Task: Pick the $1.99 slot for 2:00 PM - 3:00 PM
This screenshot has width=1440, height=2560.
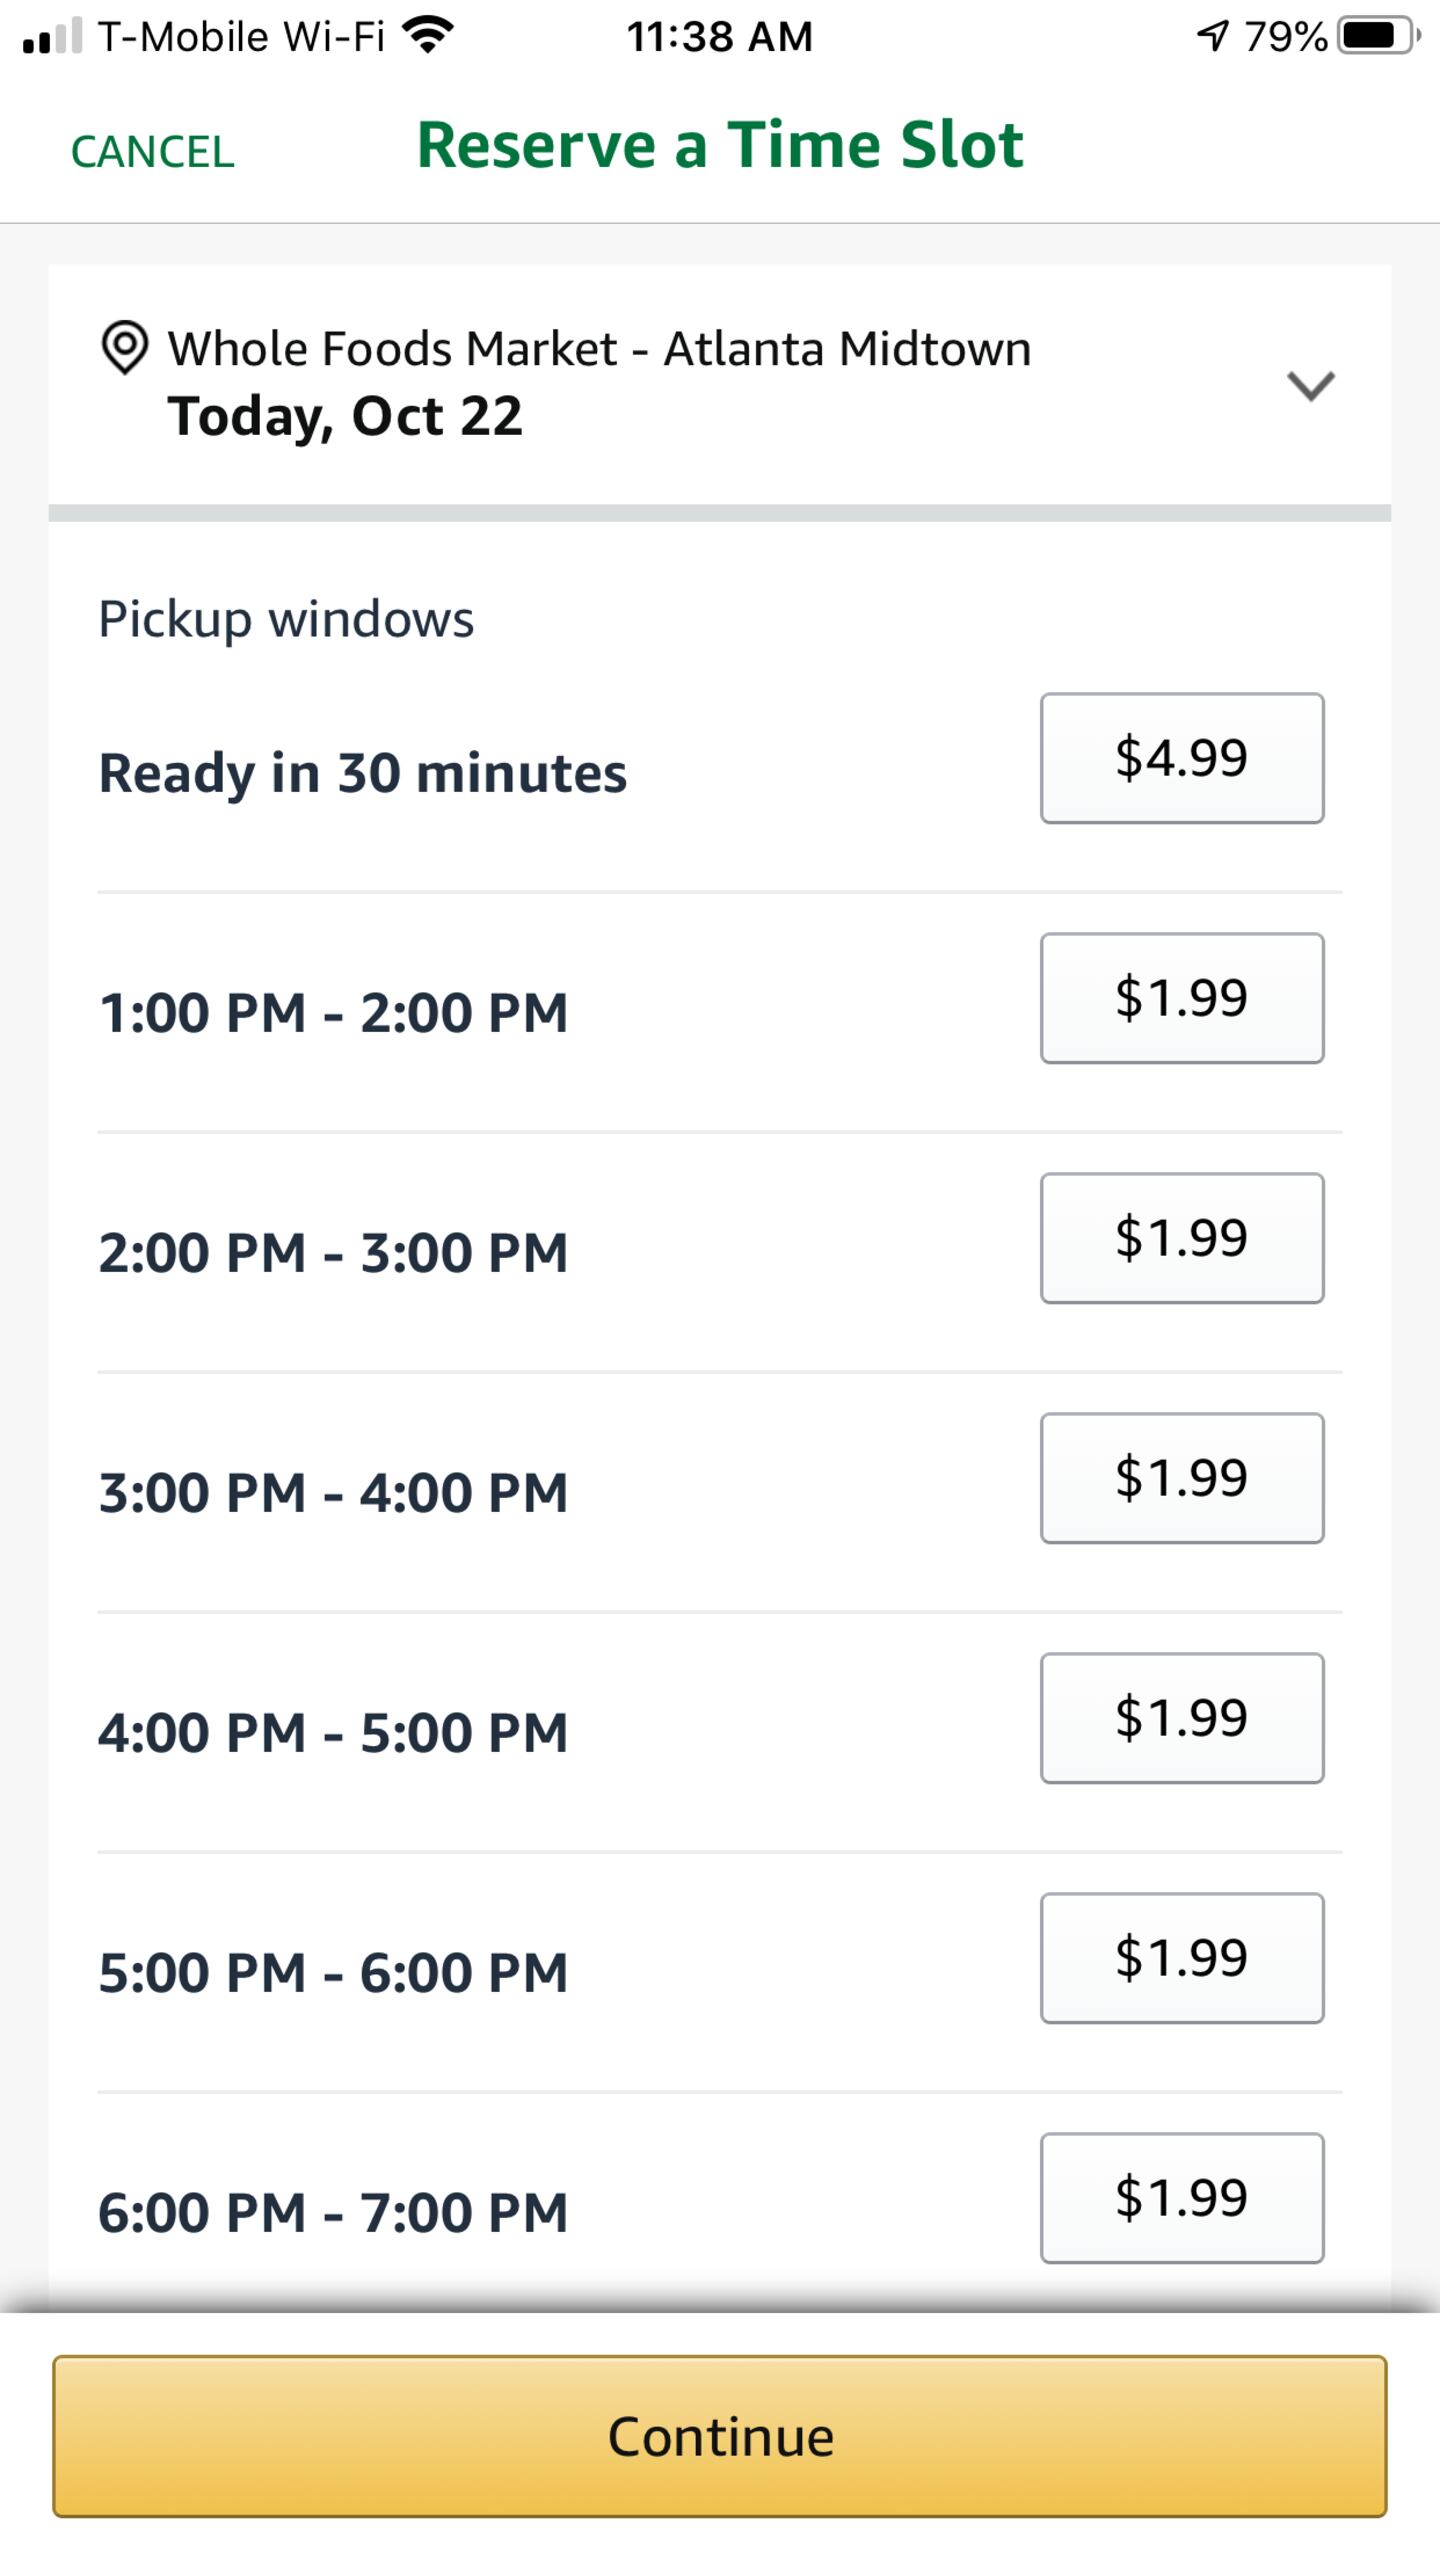Action: (x=1182, y=1238)
